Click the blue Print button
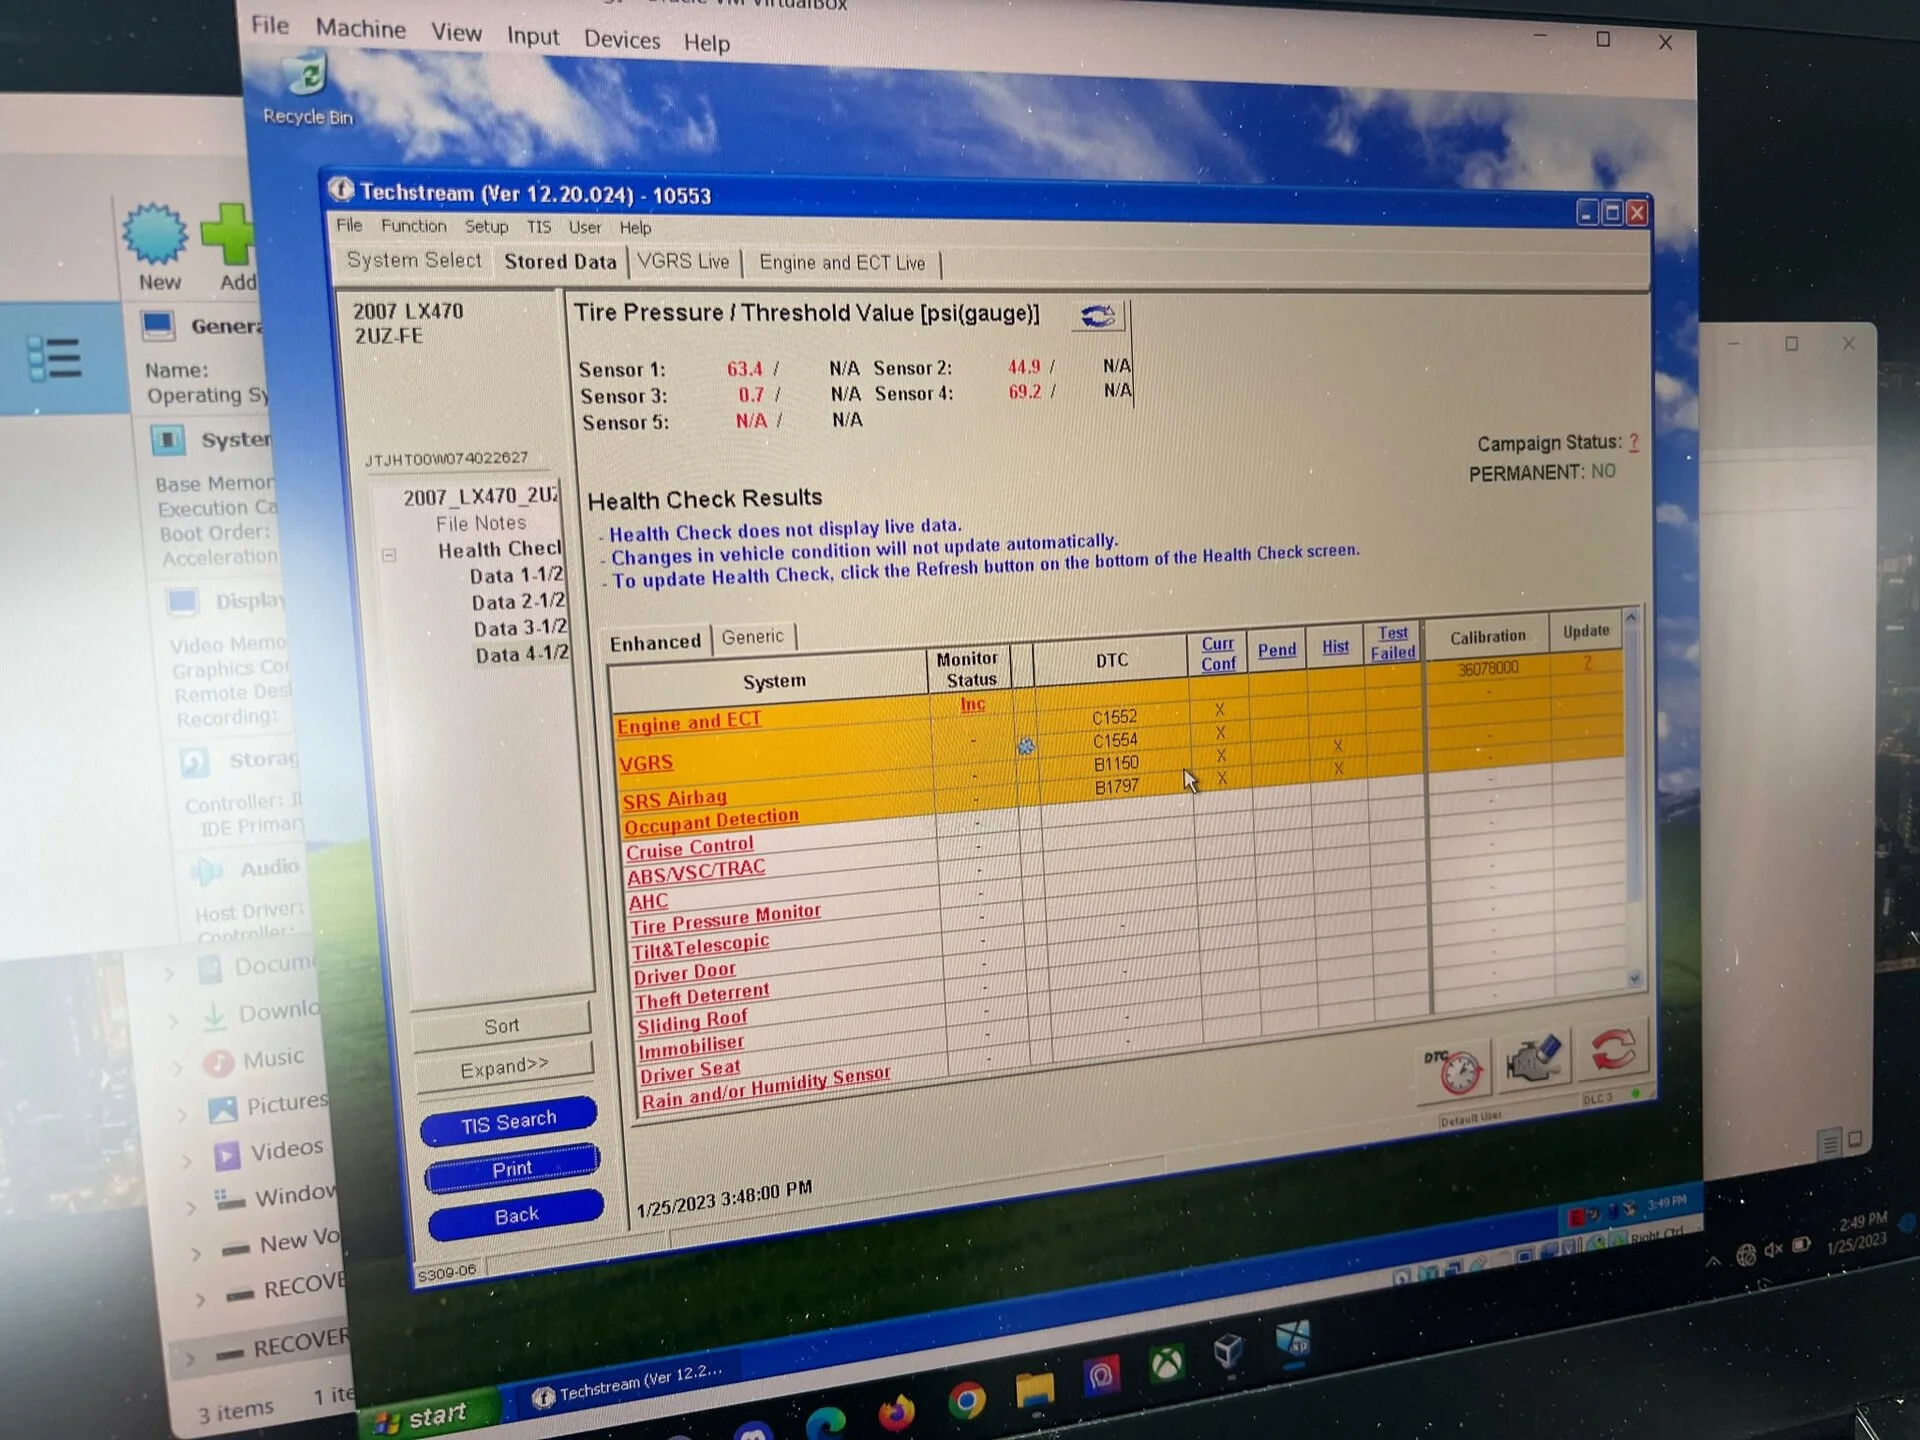Viewport: 1920px width, 1440px height. point(512,1169)
